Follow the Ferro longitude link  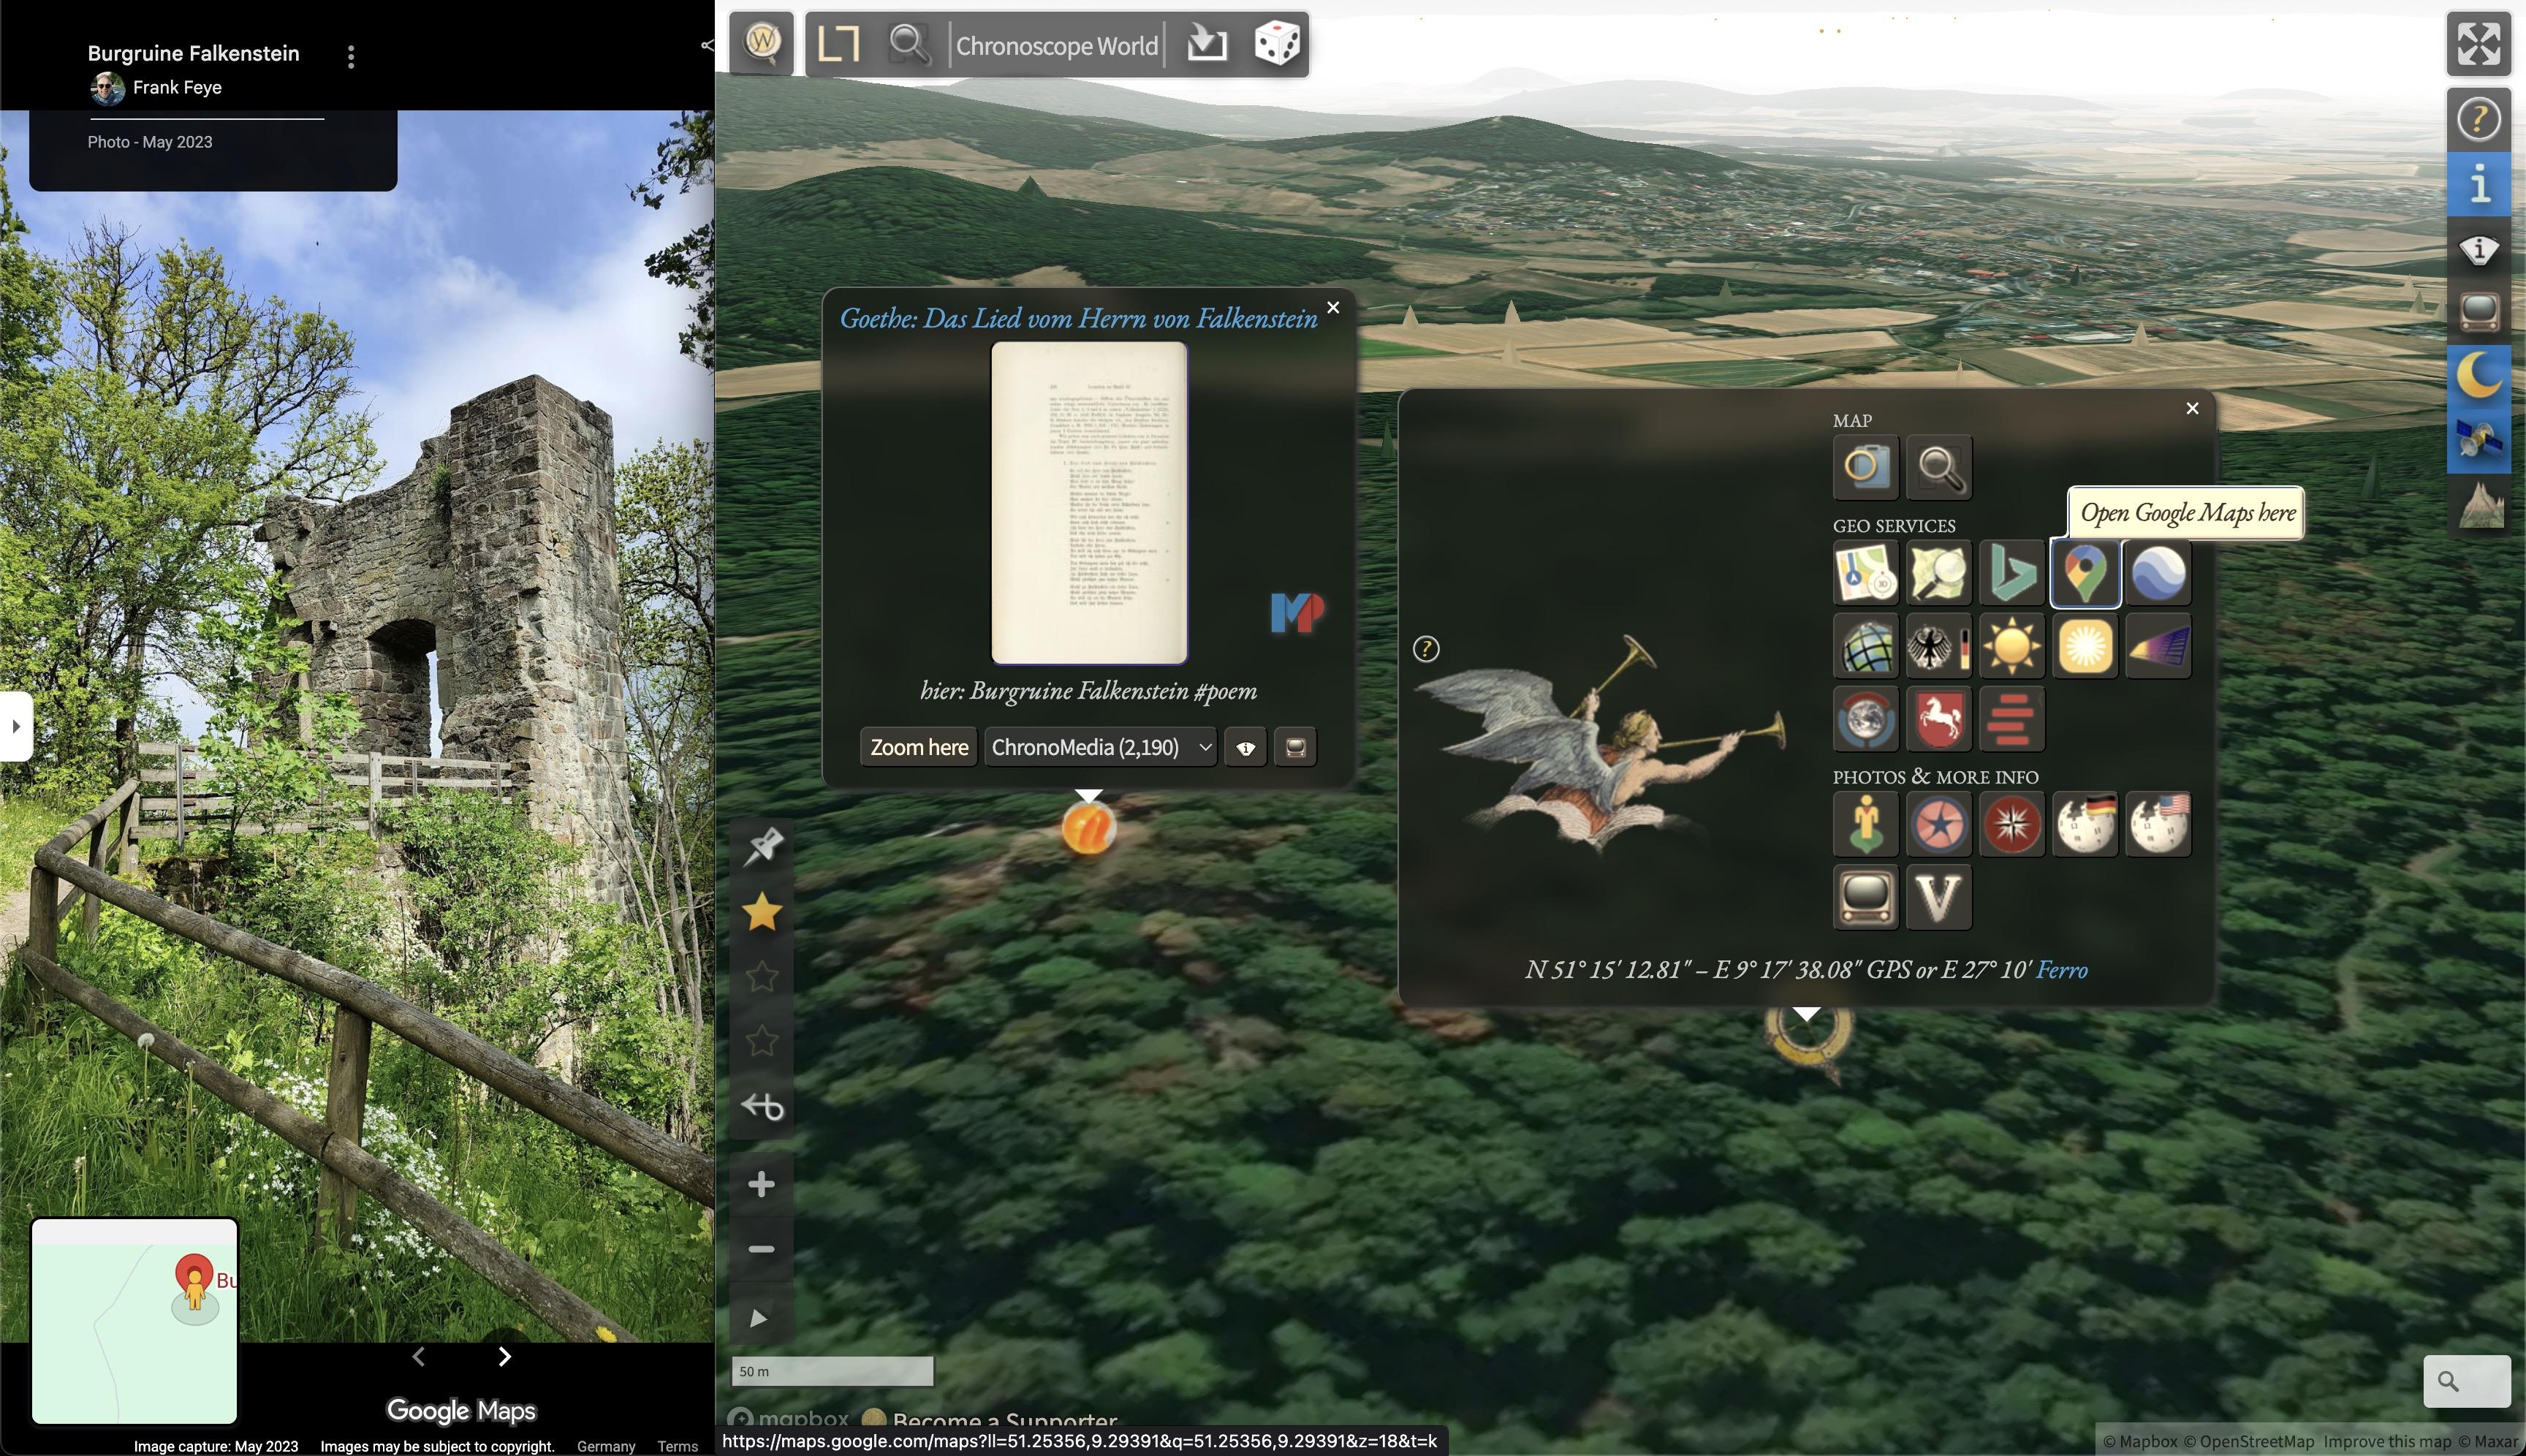[2061, 970]
